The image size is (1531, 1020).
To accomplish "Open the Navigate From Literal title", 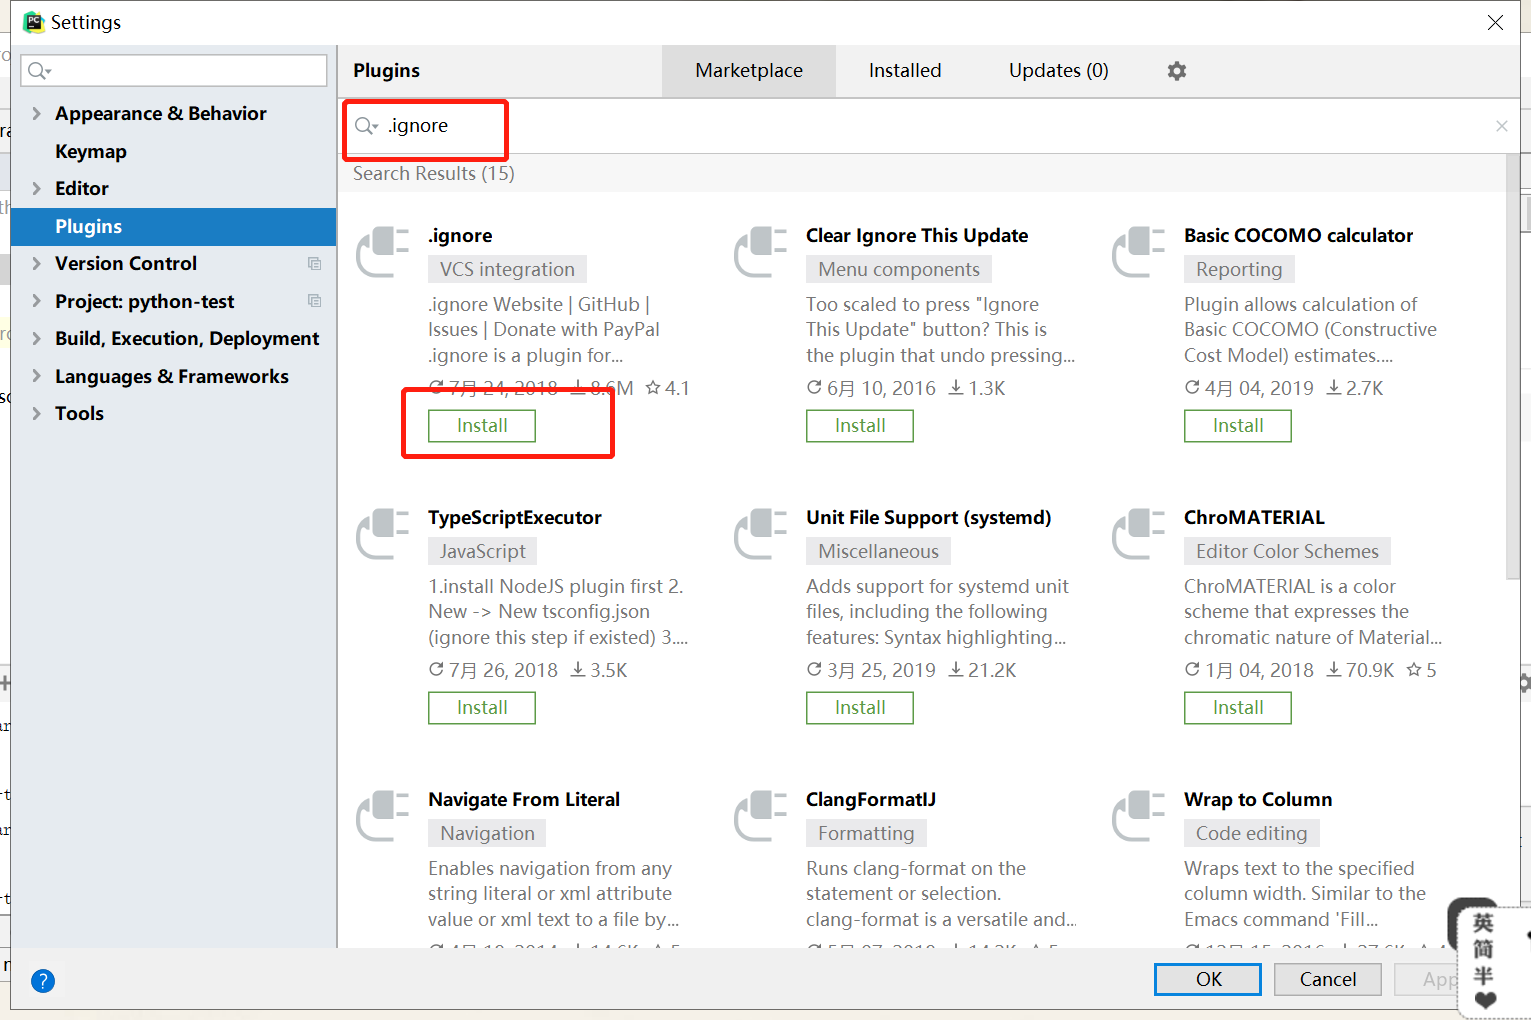I will click(524, 800).
